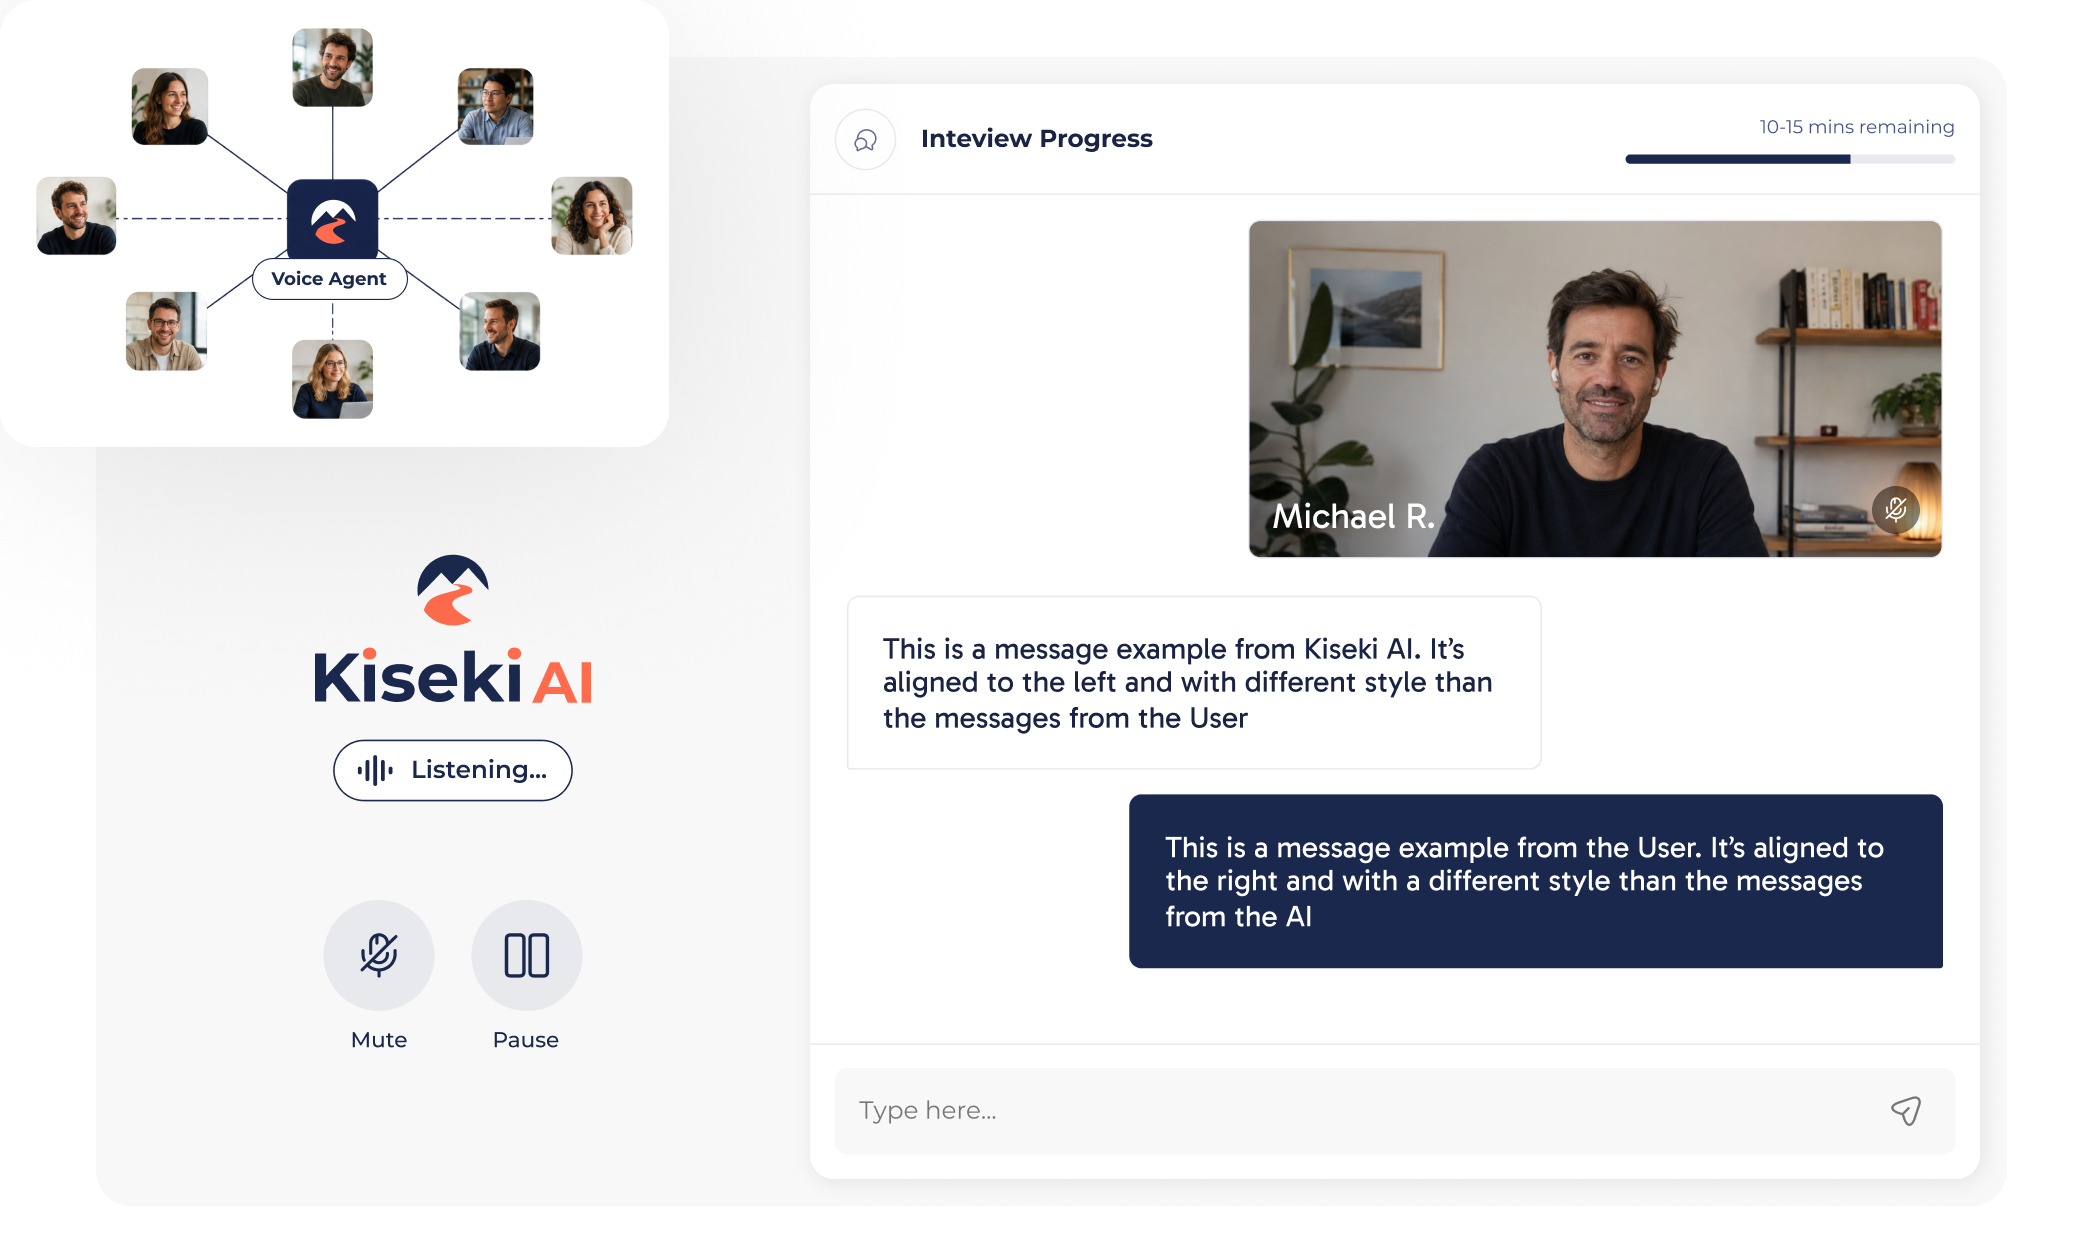Click the Kiseki AI logo above Listening
The image size is (2100, 1260).
453,631
